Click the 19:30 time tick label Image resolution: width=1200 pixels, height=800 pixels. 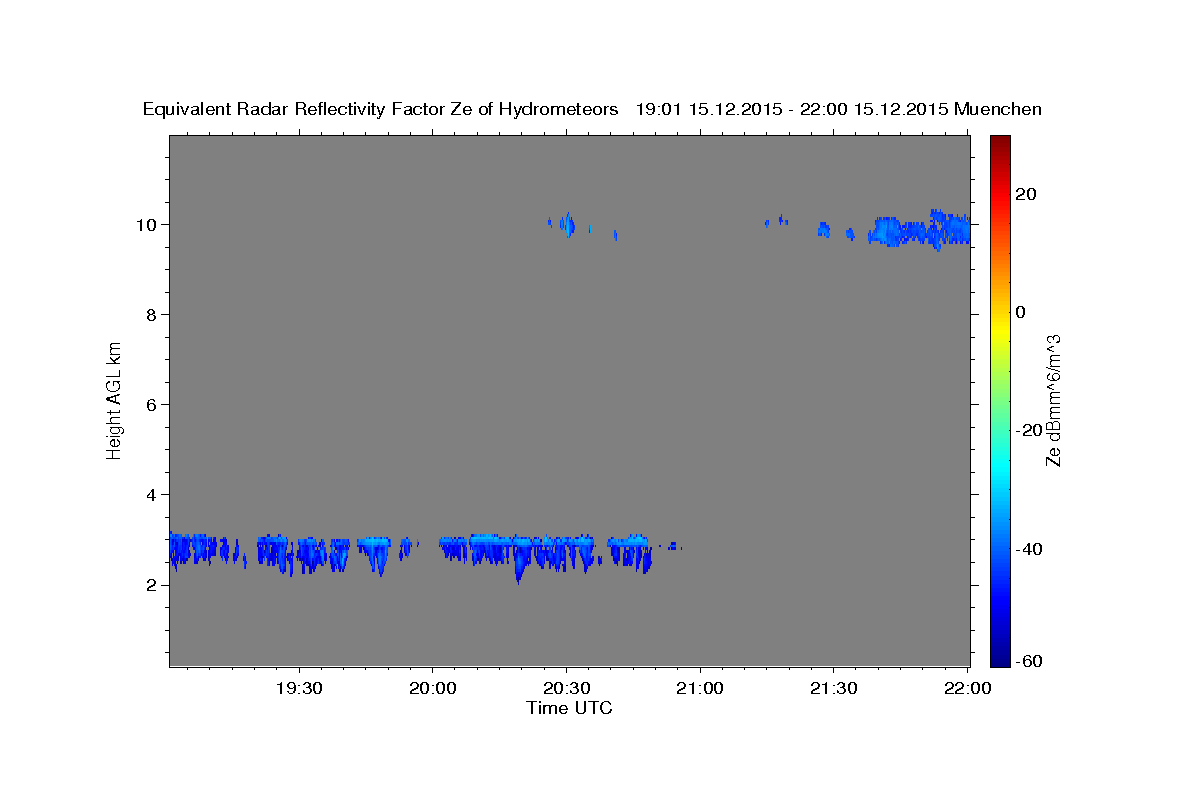click(299, 688)
